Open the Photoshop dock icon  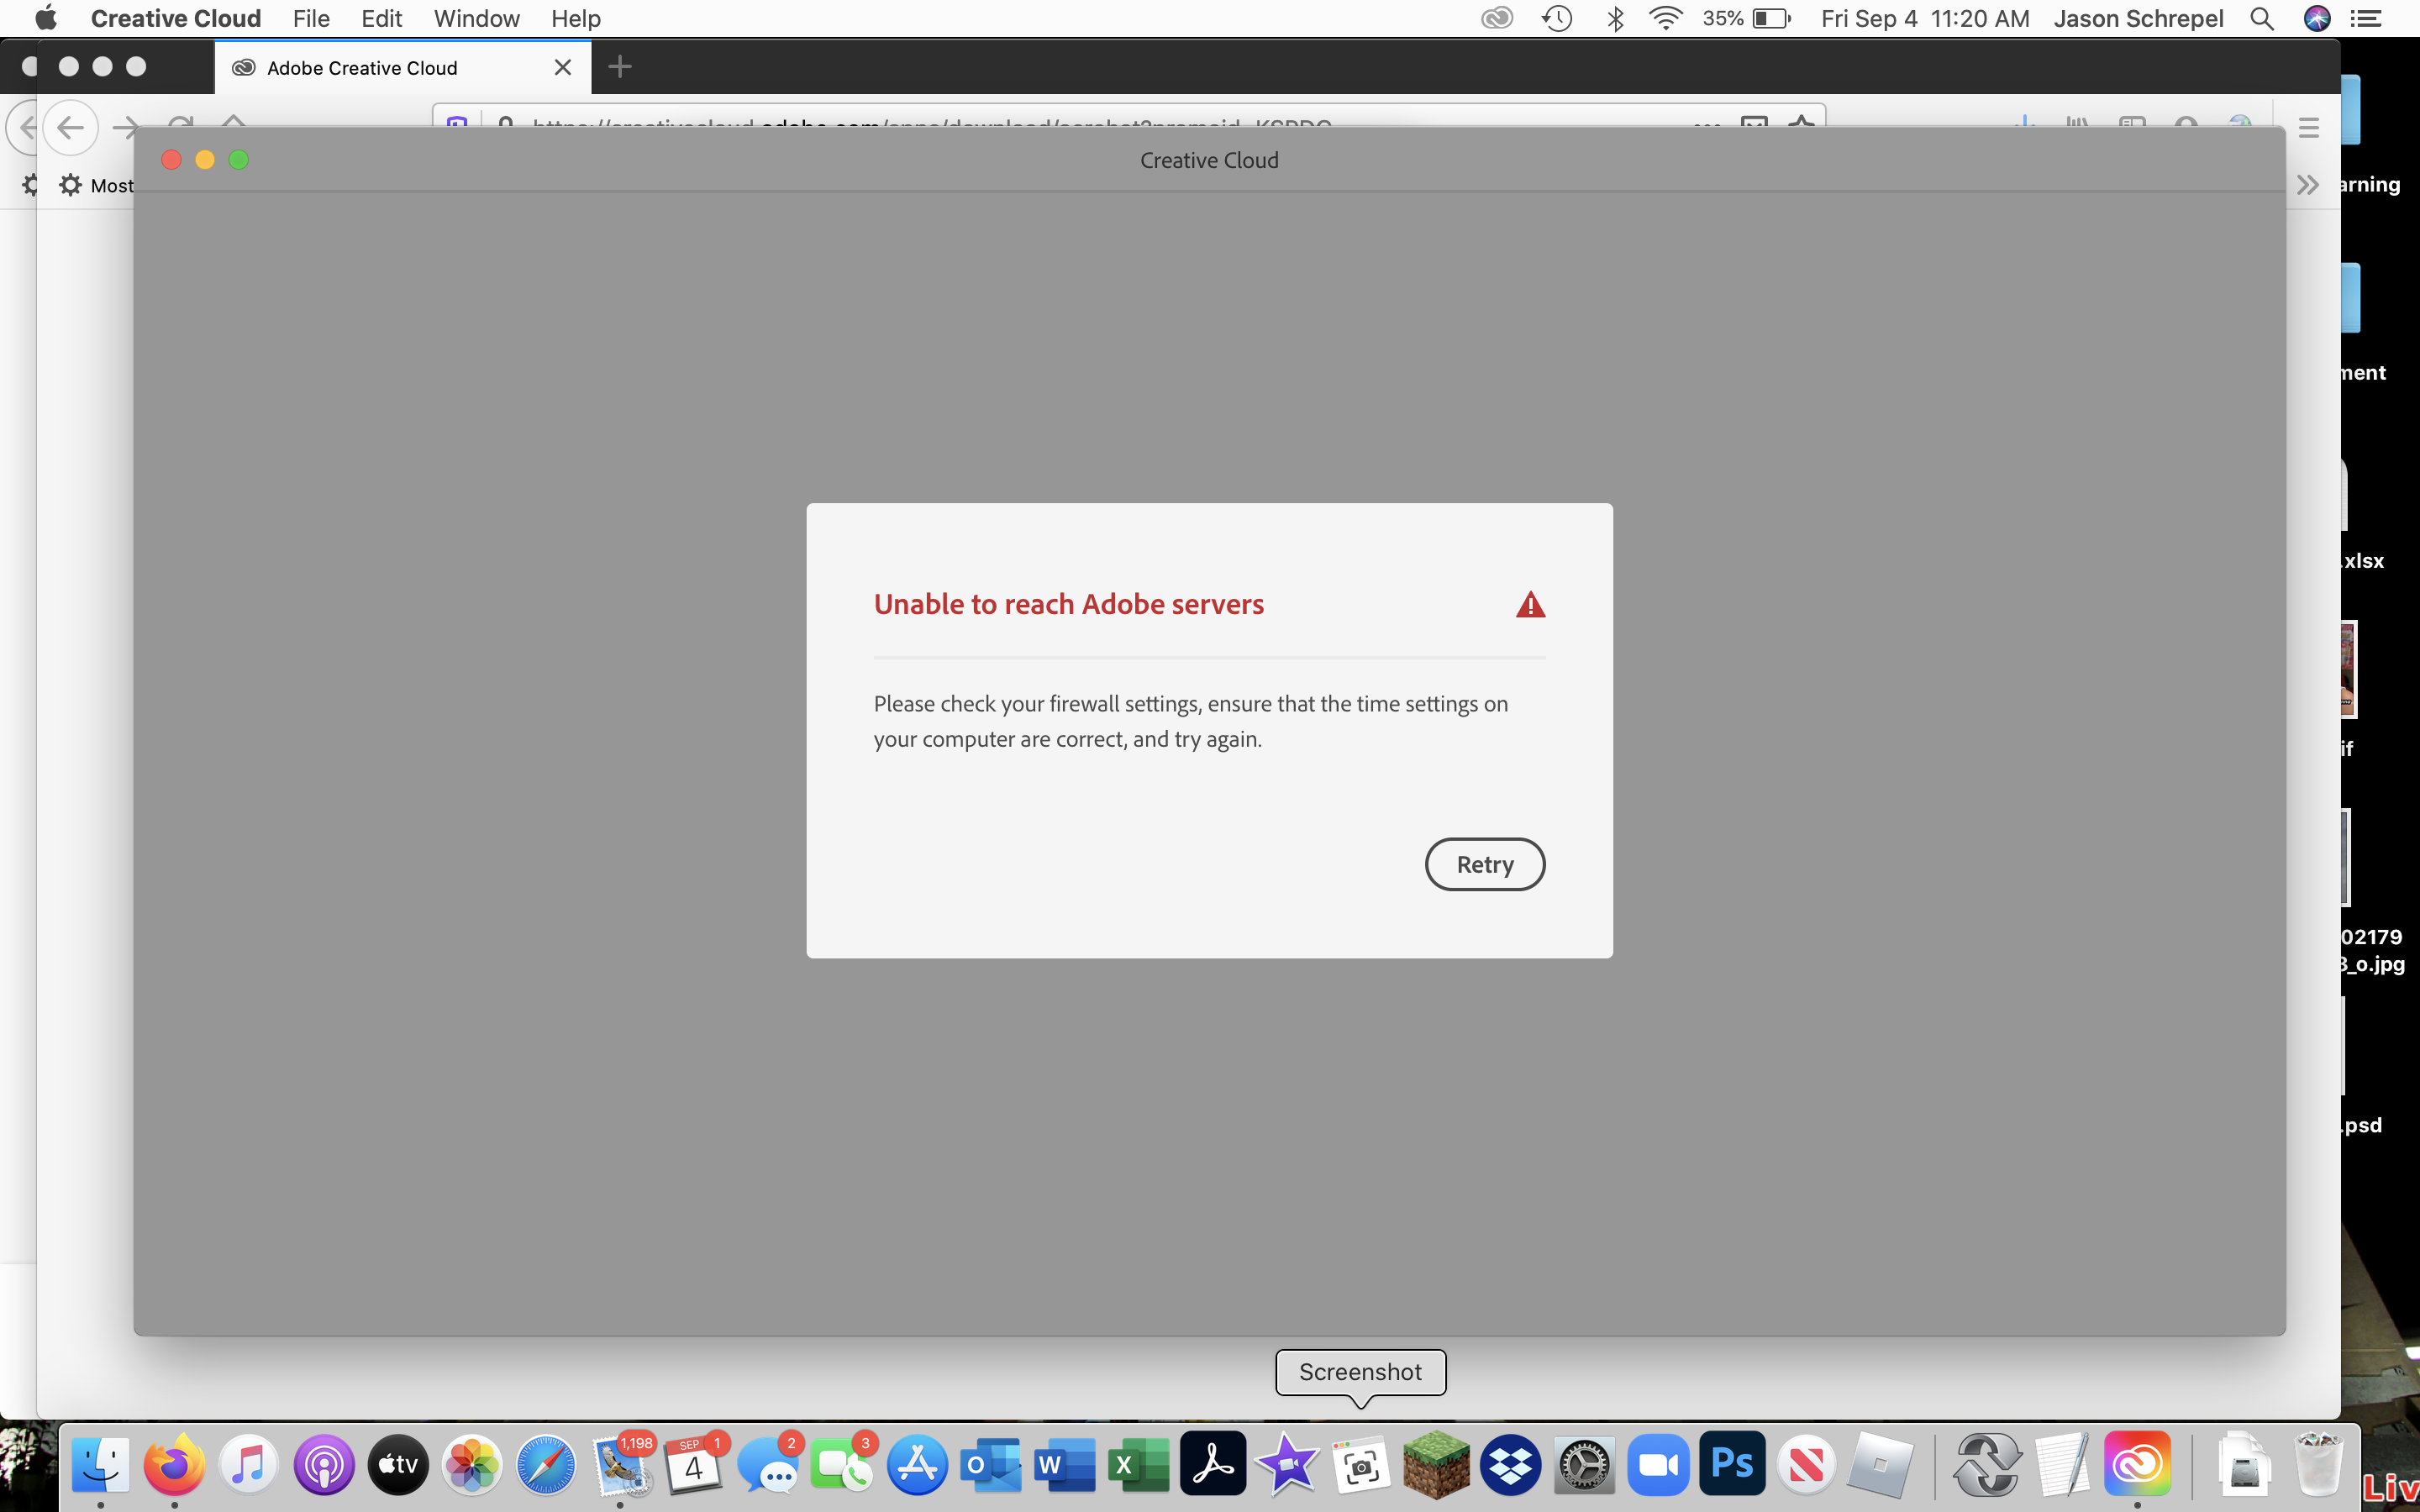click(x=1732, y=1465)
